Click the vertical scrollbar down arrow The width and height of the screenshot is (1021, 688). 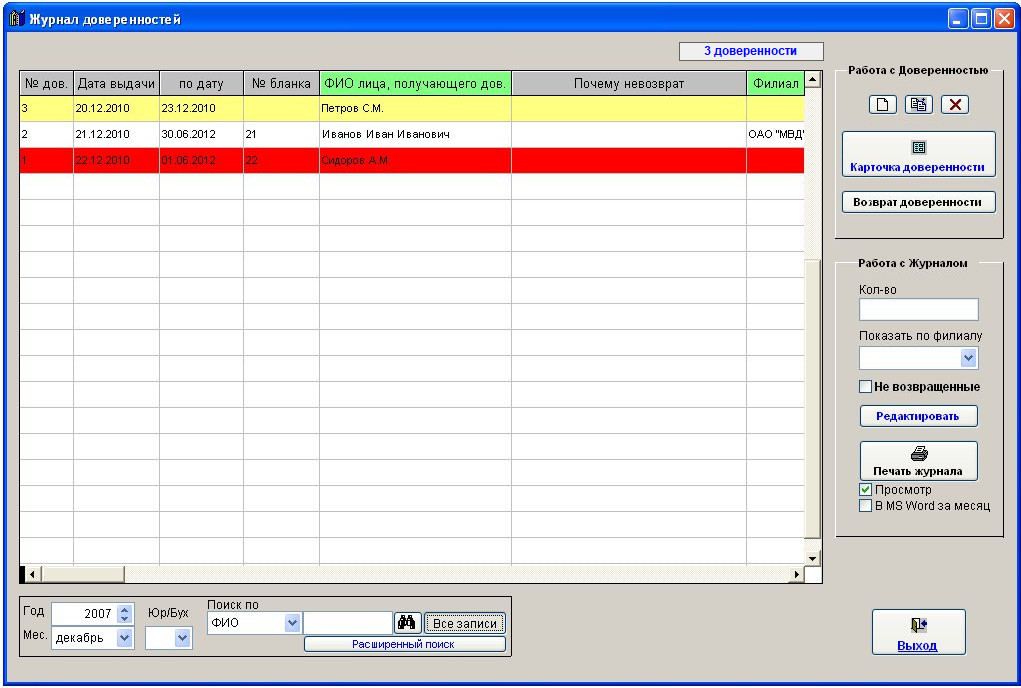(813, 558)
